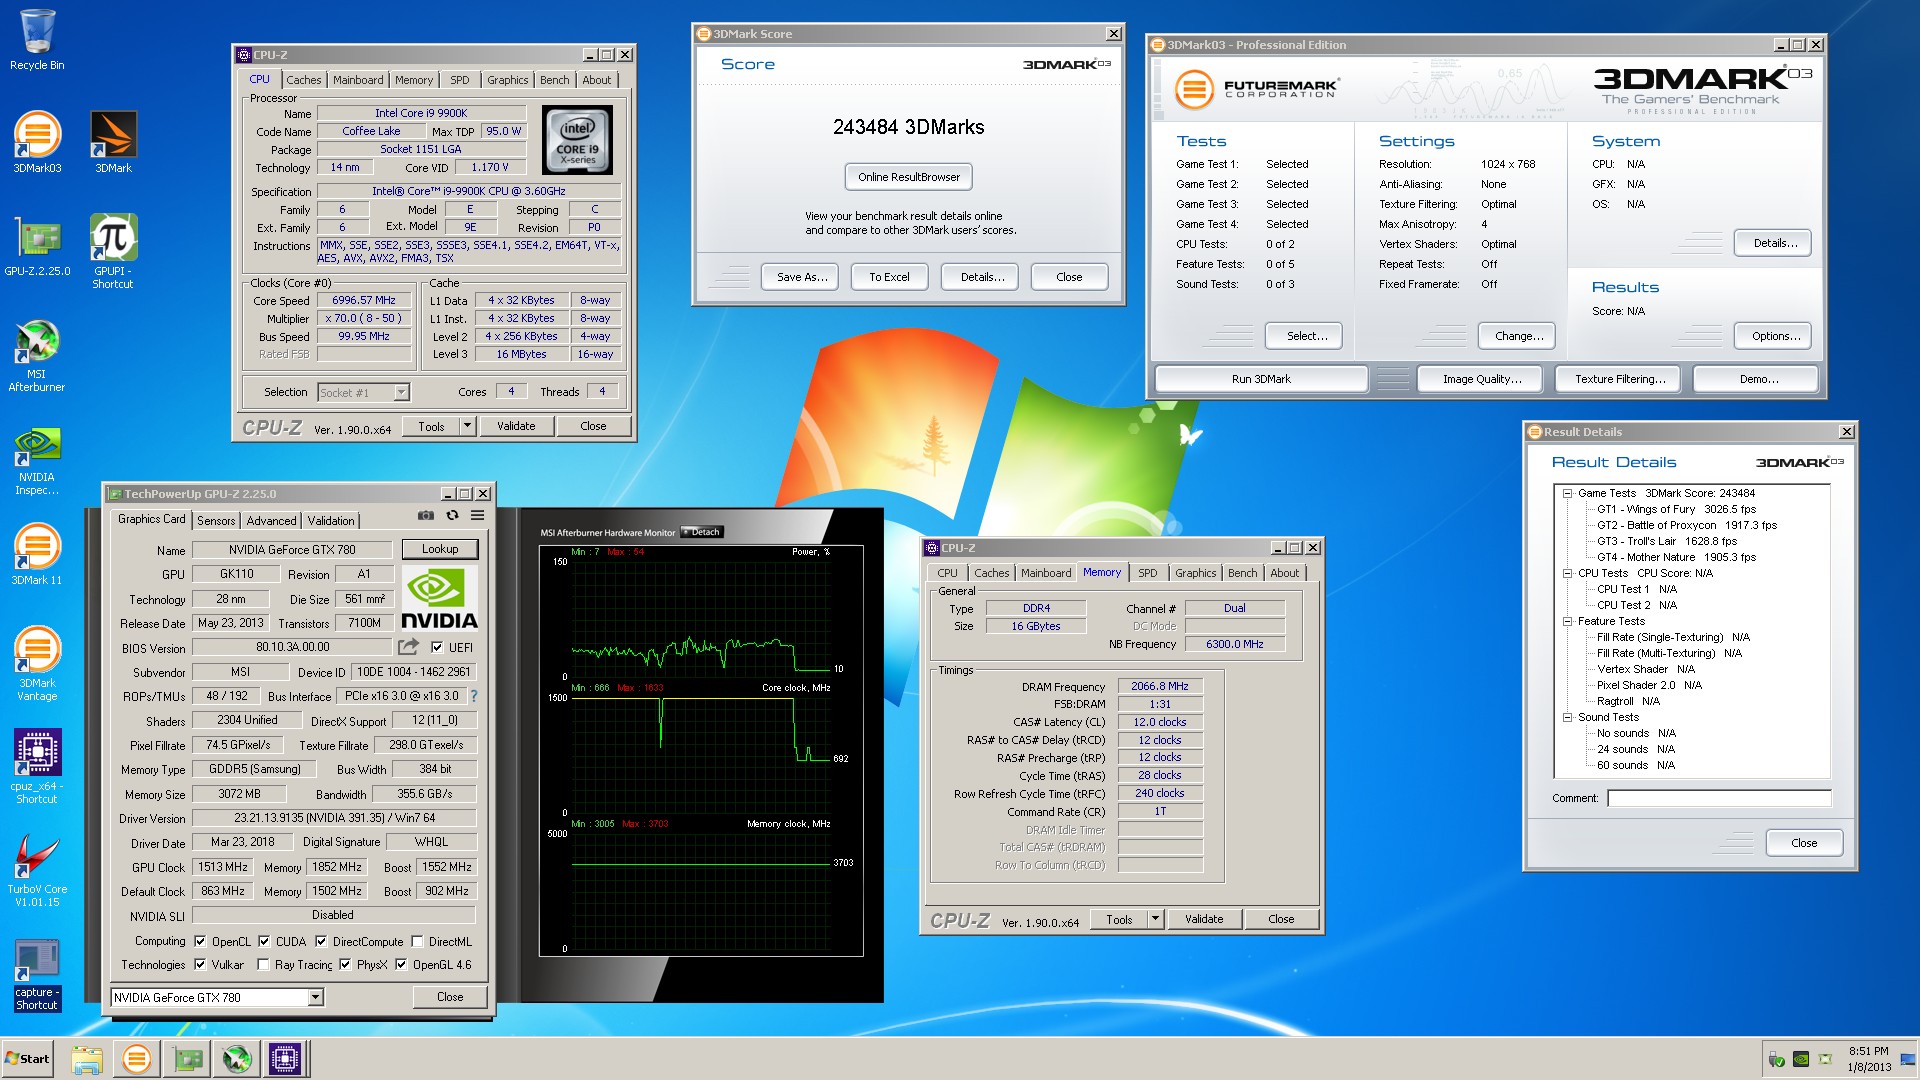Click the Save As button in 3DMark Score
Viewport: 1920px width, 1080px height.
click(x=802, y=277)
